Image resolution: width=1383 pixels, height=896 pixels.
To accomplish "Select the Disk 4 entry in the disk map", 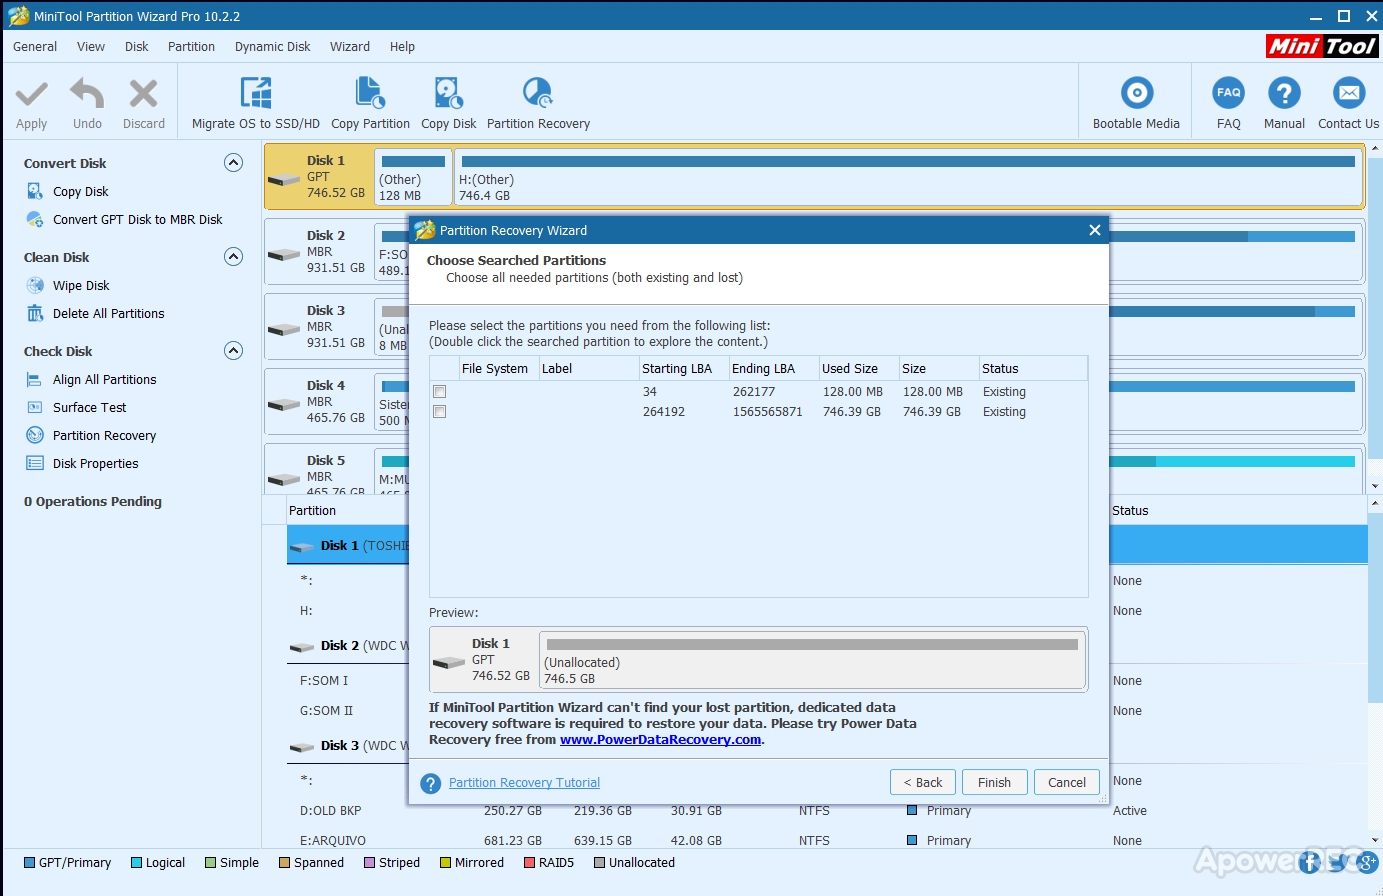I will (x=320, y=402).
